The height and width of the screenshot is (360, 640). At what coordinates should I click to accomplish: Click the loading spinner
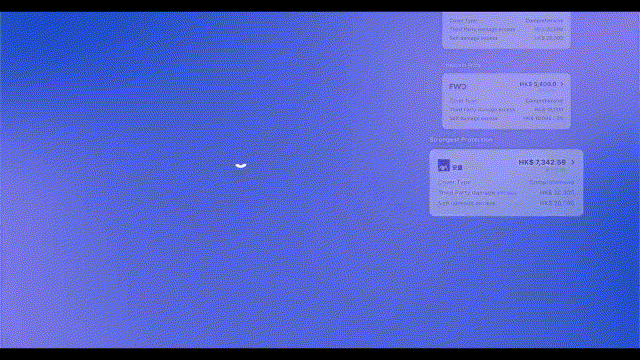click(241, 165)
